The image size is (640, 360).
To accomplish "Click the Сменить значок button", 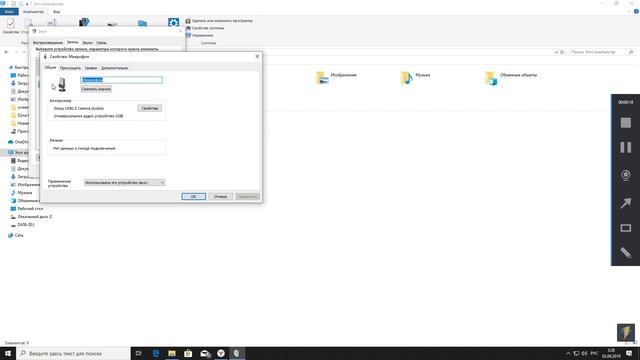I will coord(96,89).
